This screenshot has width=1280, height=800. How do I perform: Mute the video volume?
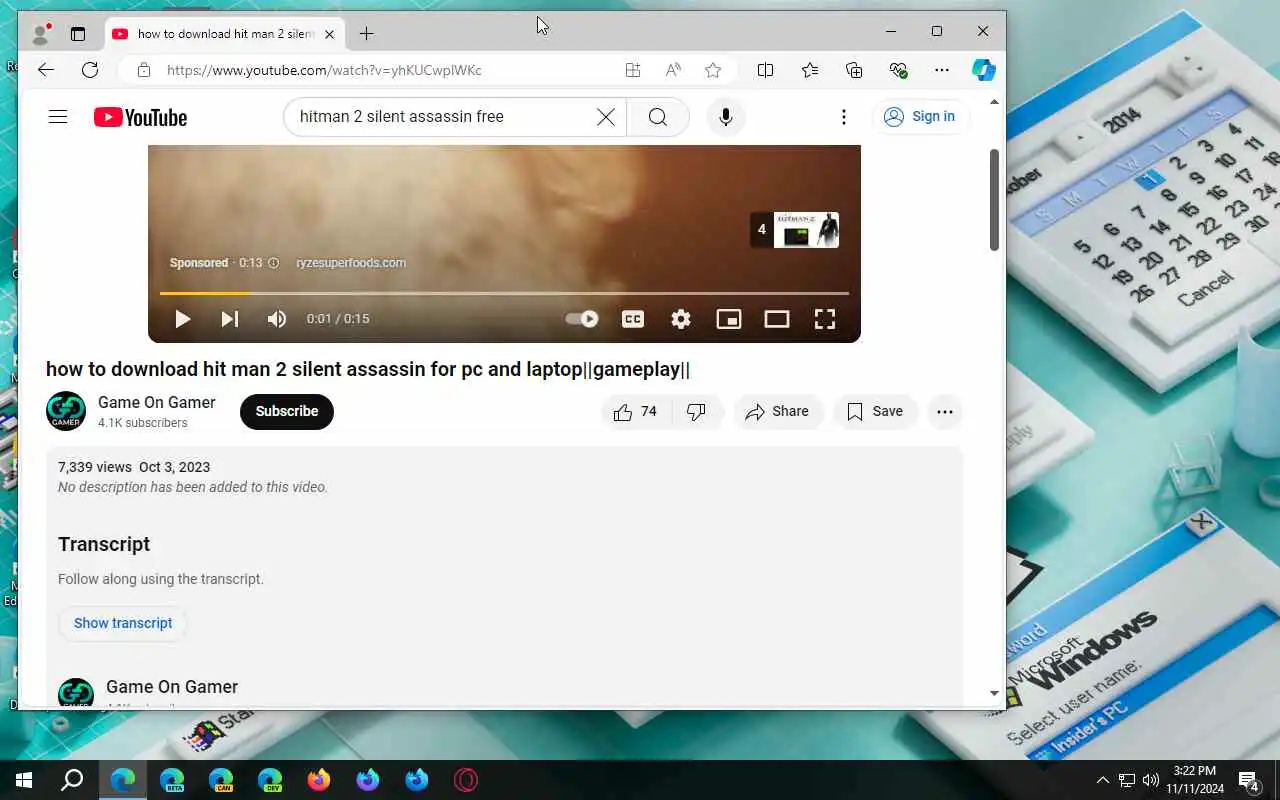click(x=277, y=319)
